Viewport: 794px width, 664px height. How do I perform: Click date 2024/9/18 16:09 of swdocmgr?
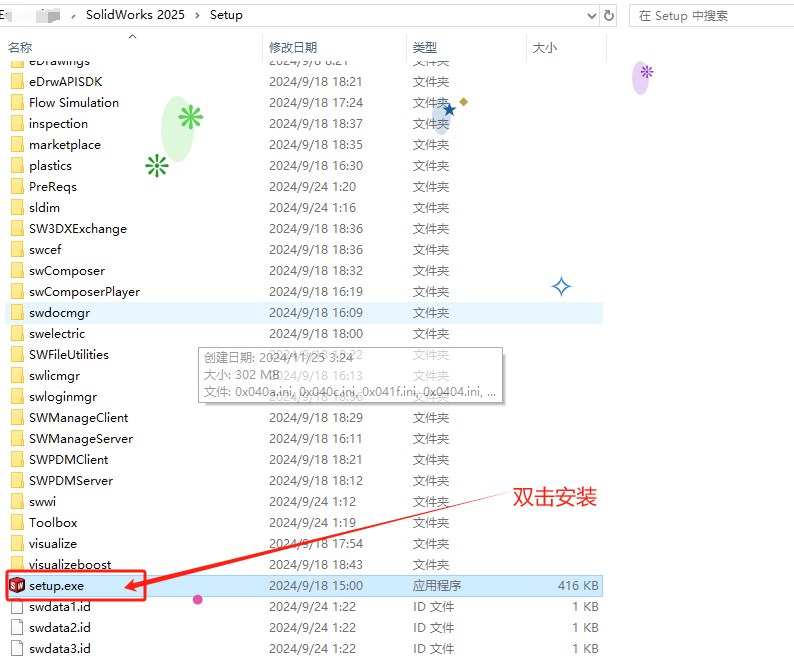pos(316,313)
